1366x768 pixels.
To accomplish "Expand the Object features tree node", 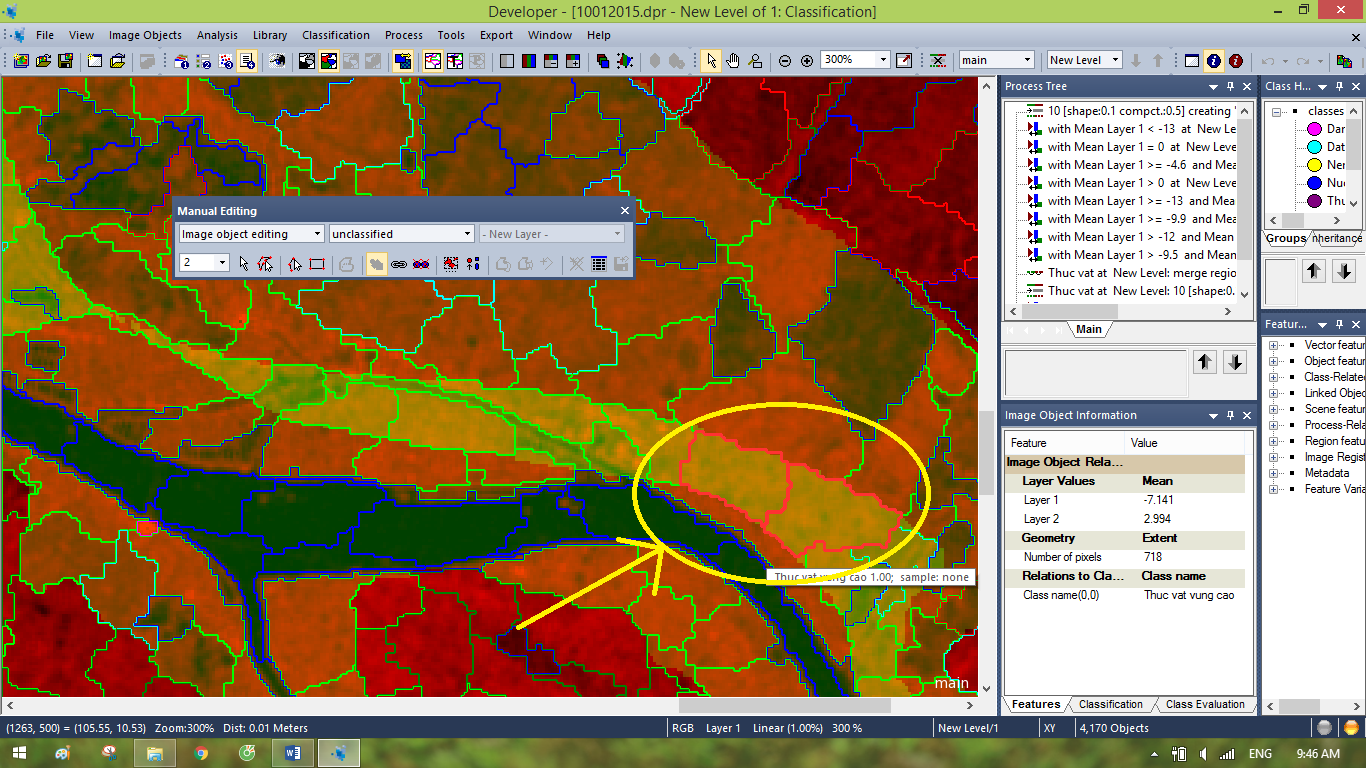I will pos(1275,361).
